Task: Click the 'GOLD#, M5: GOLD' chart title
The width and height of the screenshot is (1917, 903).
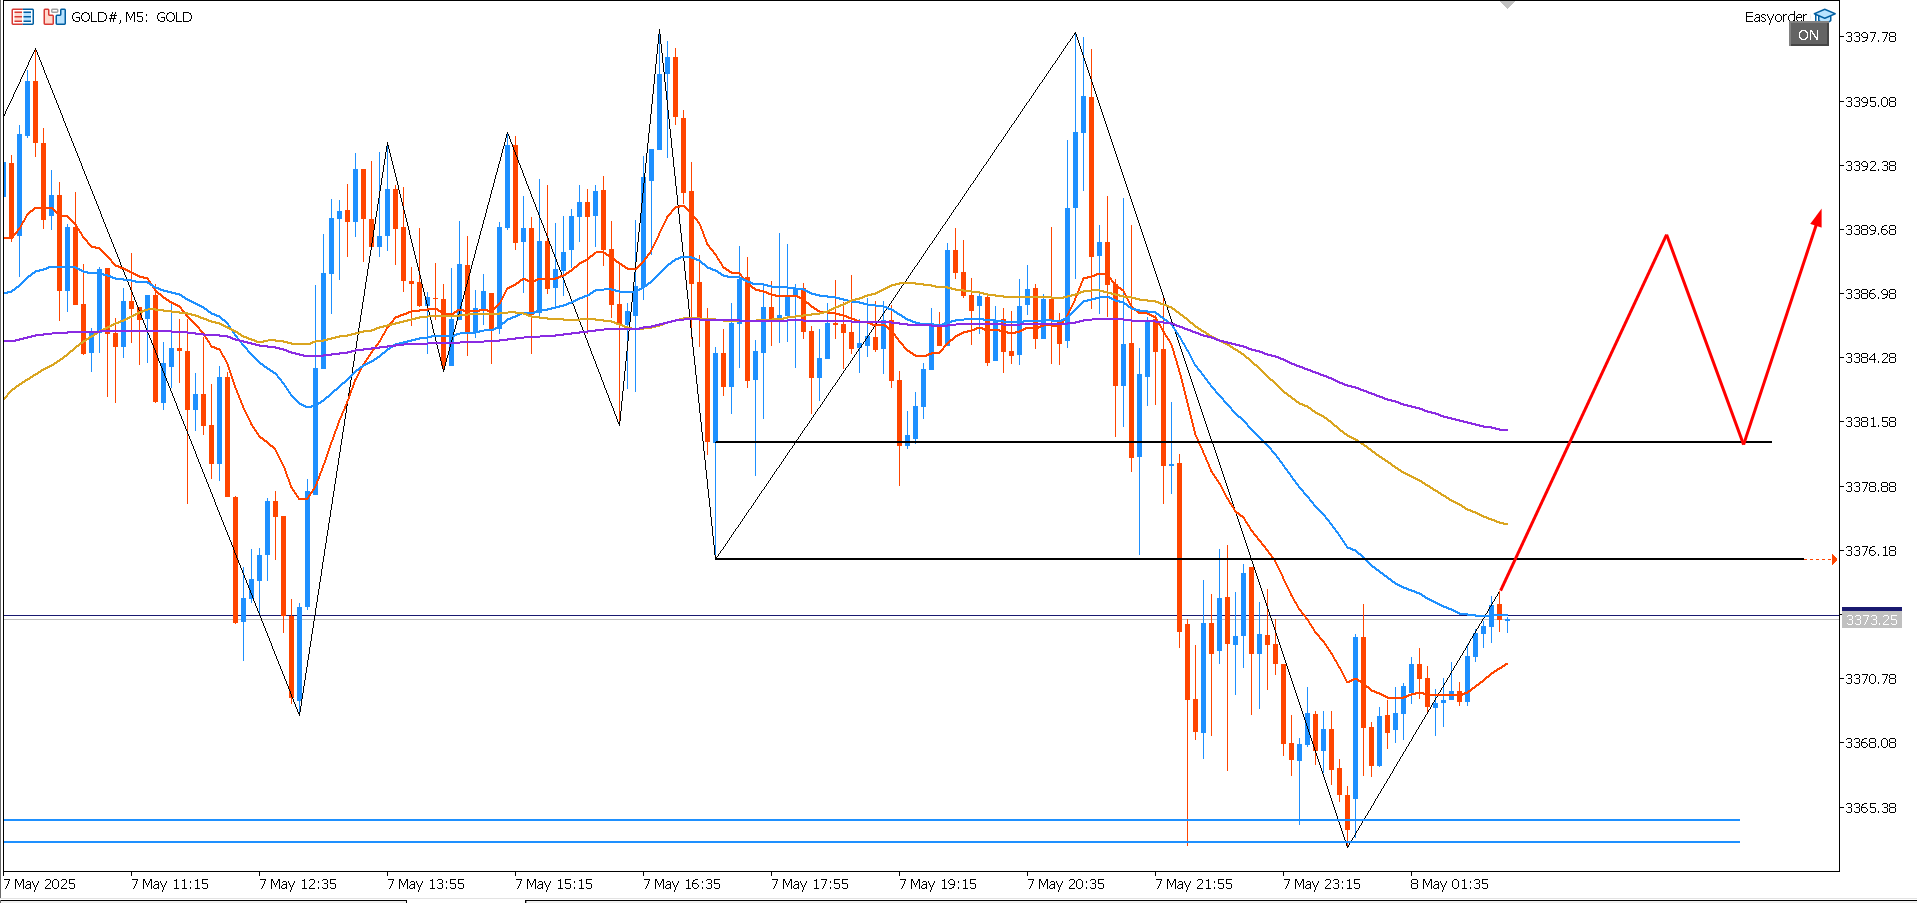Action: click(132, 17)
